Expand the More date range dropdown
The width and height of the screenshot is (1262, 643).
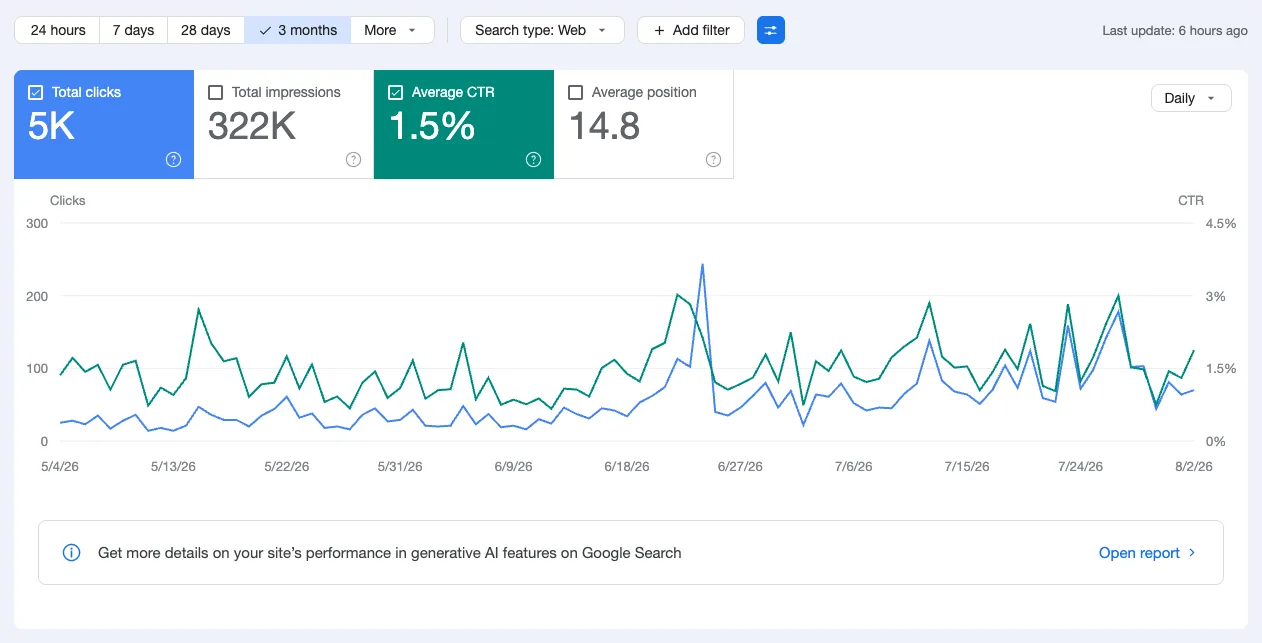(x=392, y=30)
